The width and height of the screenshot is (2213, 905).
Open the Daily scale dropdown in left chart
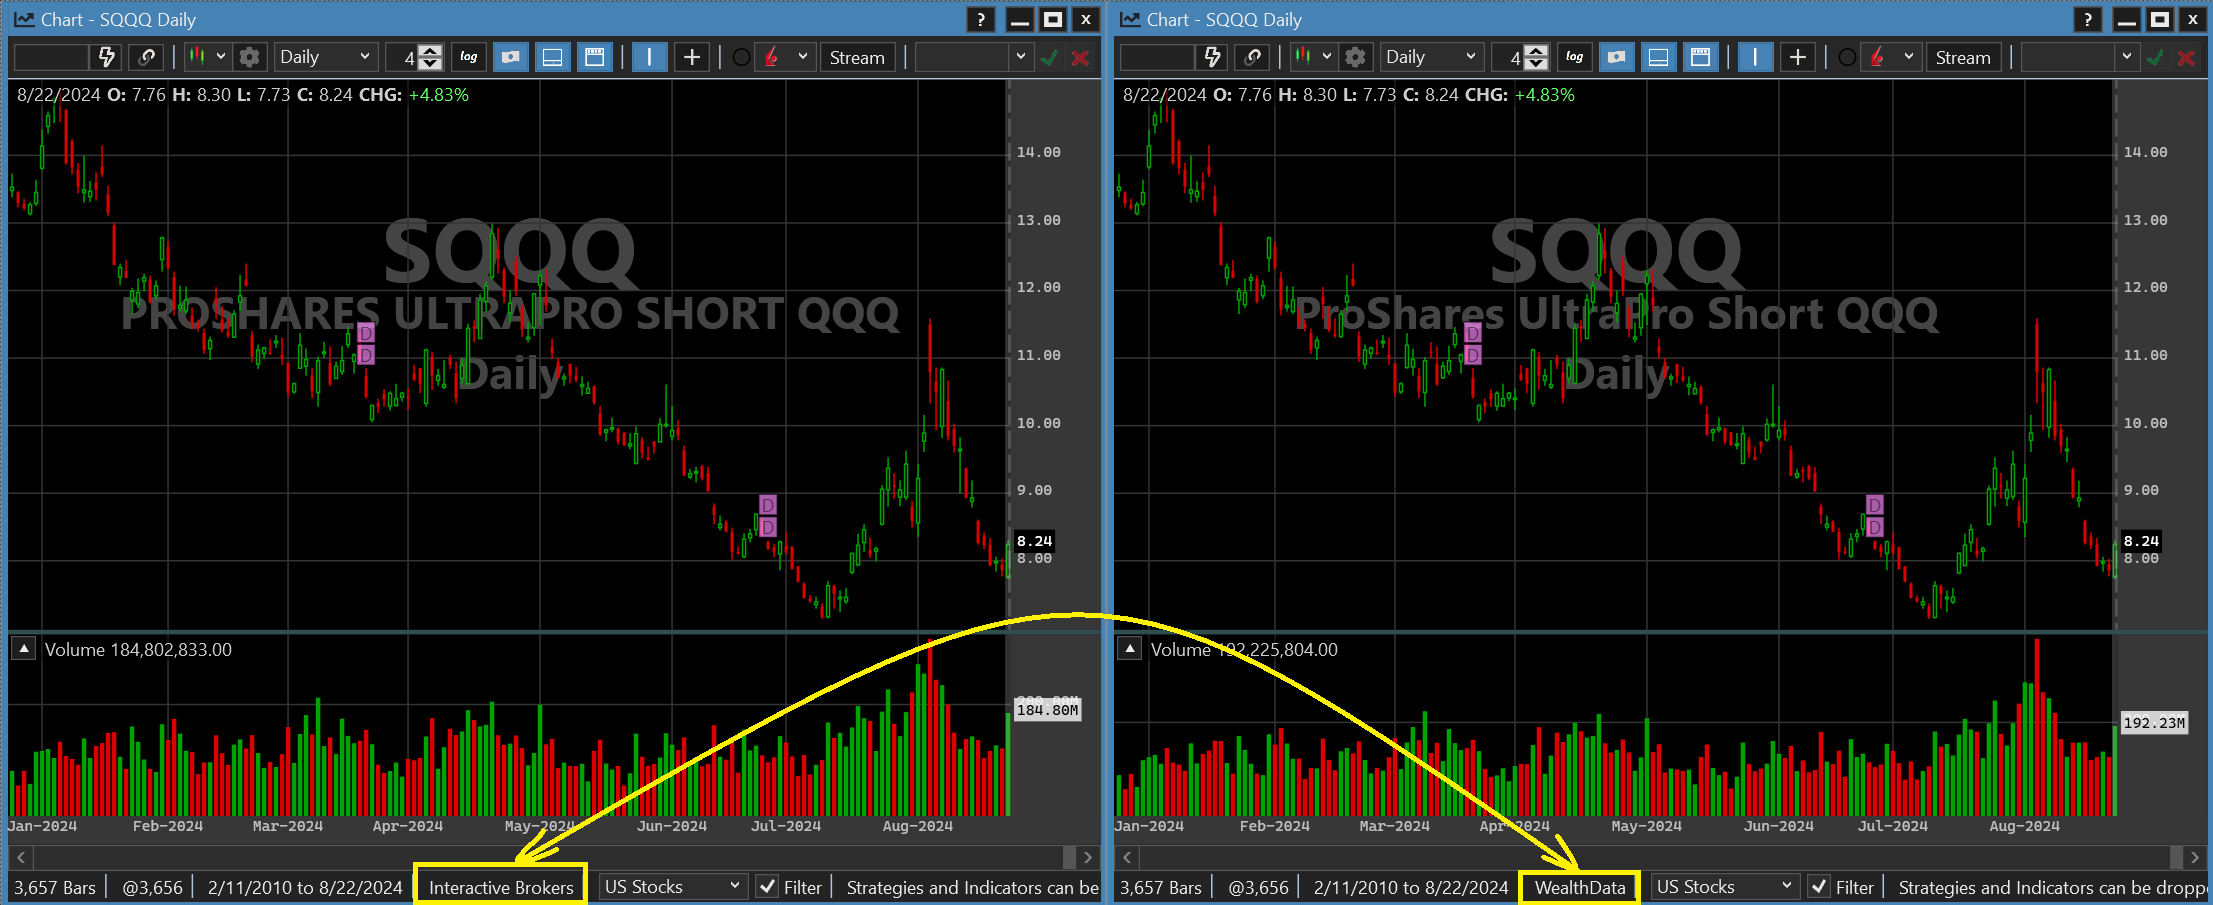click(x=325, y=57)
